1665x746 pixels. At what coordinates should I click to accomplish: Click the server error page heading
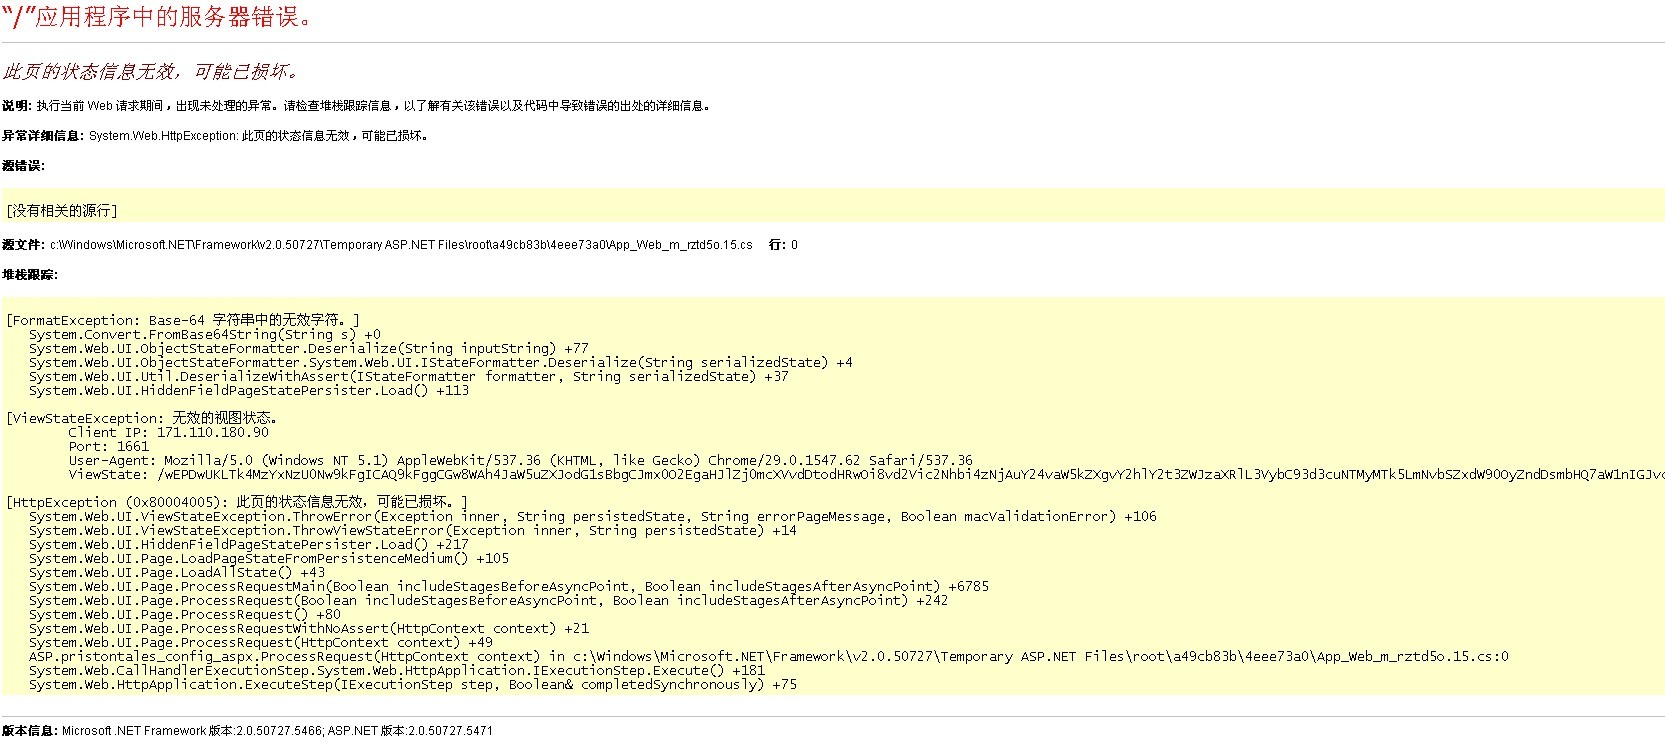point(158,17)
